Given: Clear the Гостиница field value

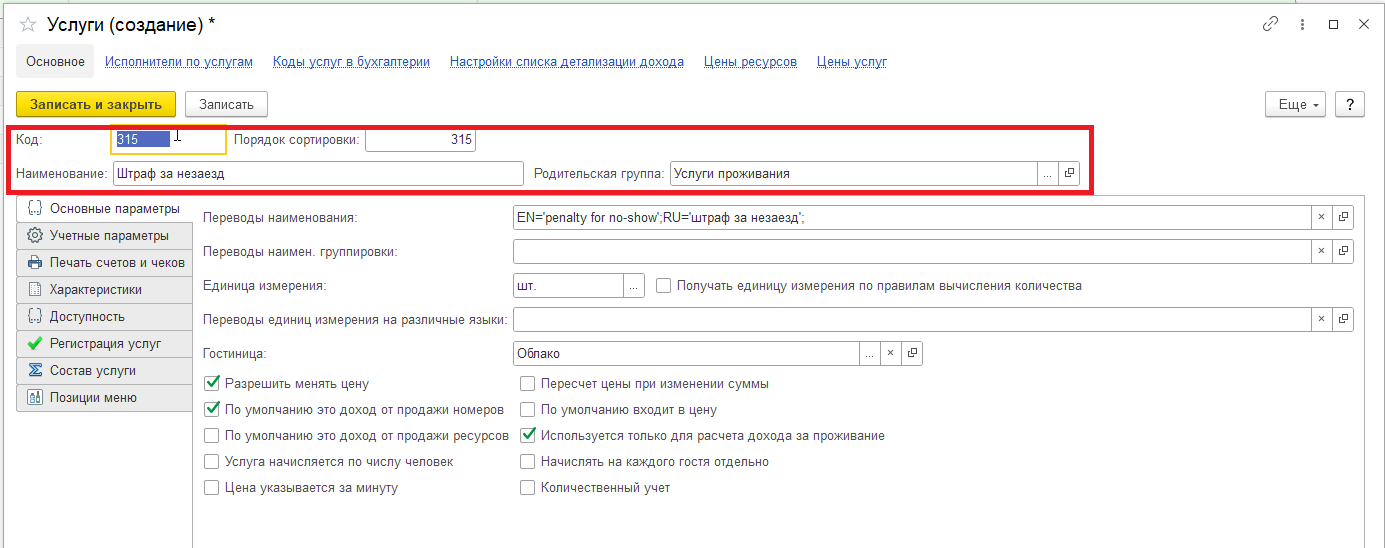Looking at the screenshot, I should pyautogui.click(x=890, y=353).
